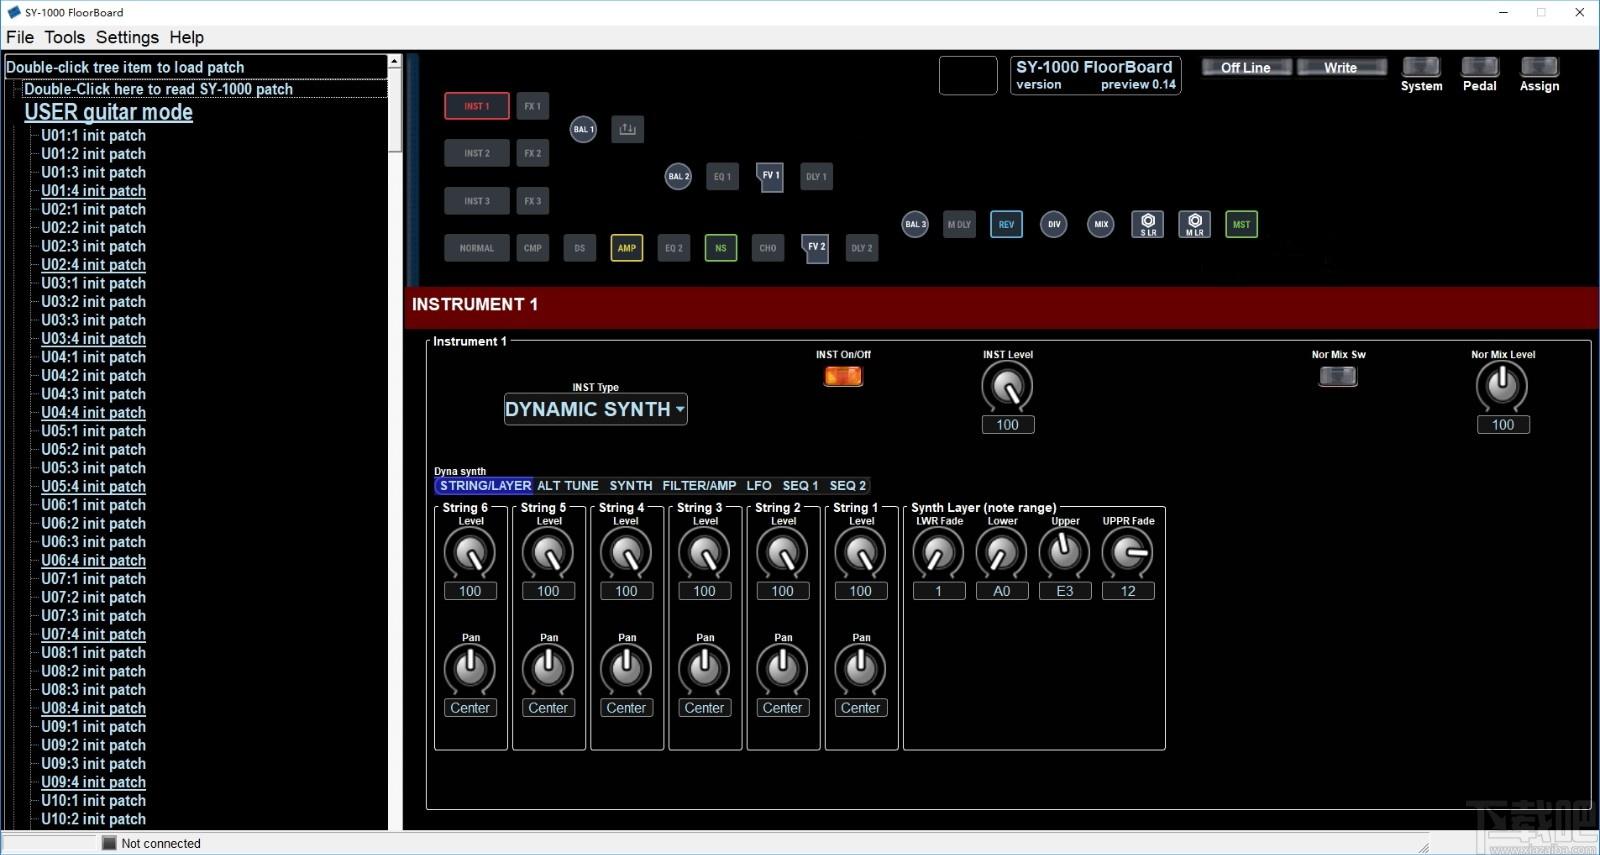Select the INST 1 block in signal chain

(477, 106)
